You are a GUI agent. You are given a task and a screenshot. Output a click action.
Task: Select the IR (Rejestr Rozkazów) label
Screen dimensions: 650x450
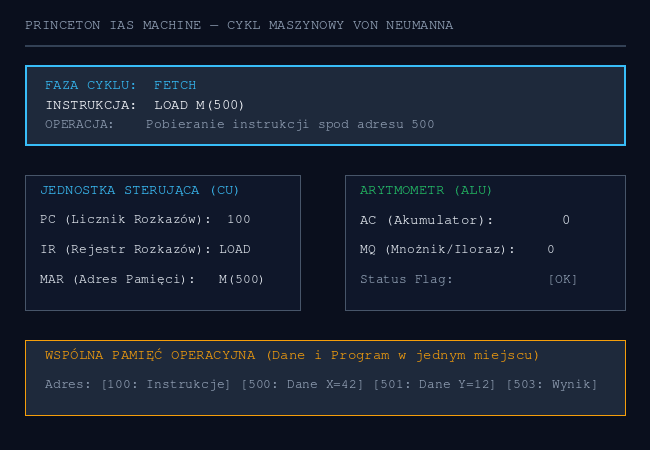point(126,249)
